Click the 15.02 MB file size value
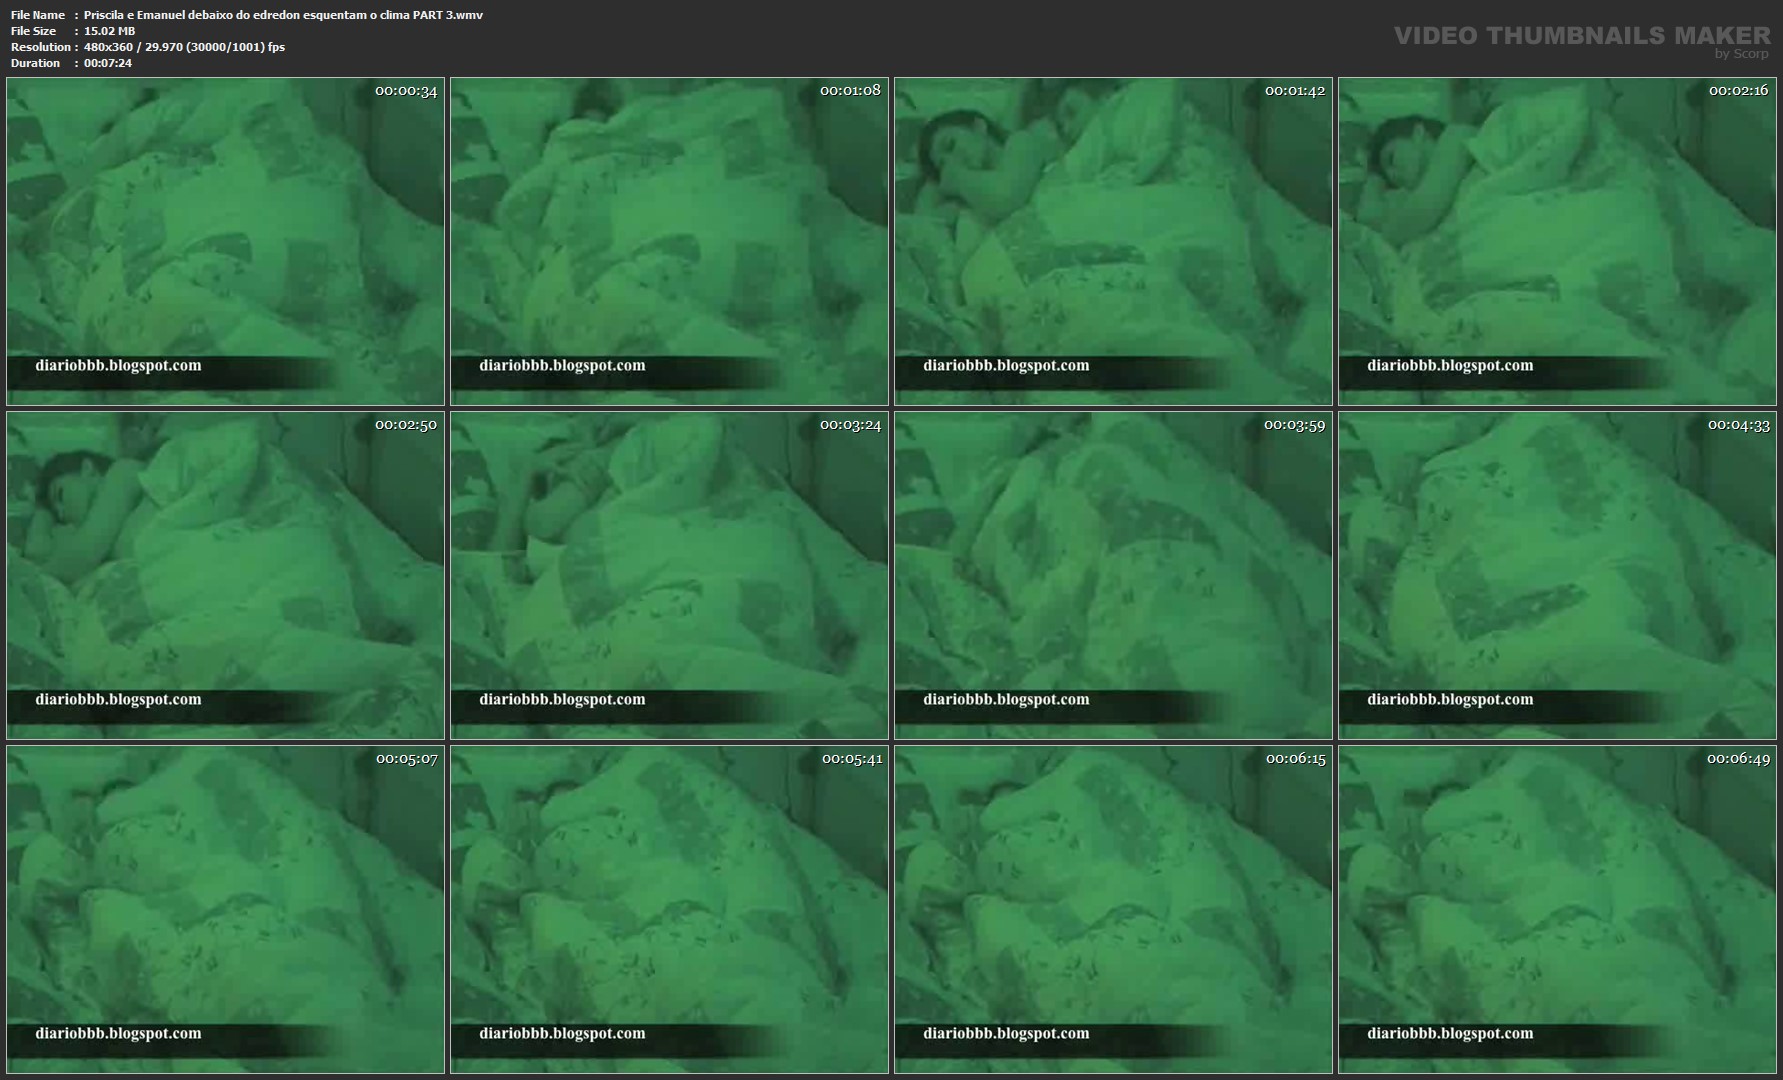The width and height of the screenshot is (1783, 1080). click(x=109, y=31)
